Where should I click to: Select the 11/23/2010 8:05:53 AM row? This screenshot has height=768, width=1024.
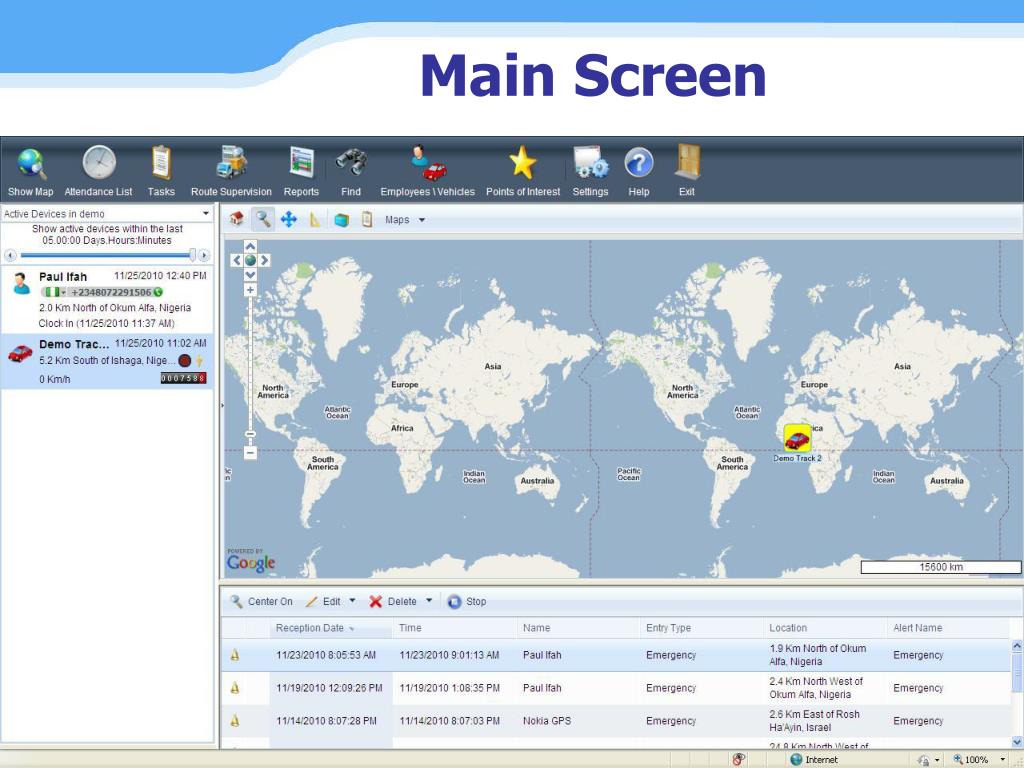616,655
